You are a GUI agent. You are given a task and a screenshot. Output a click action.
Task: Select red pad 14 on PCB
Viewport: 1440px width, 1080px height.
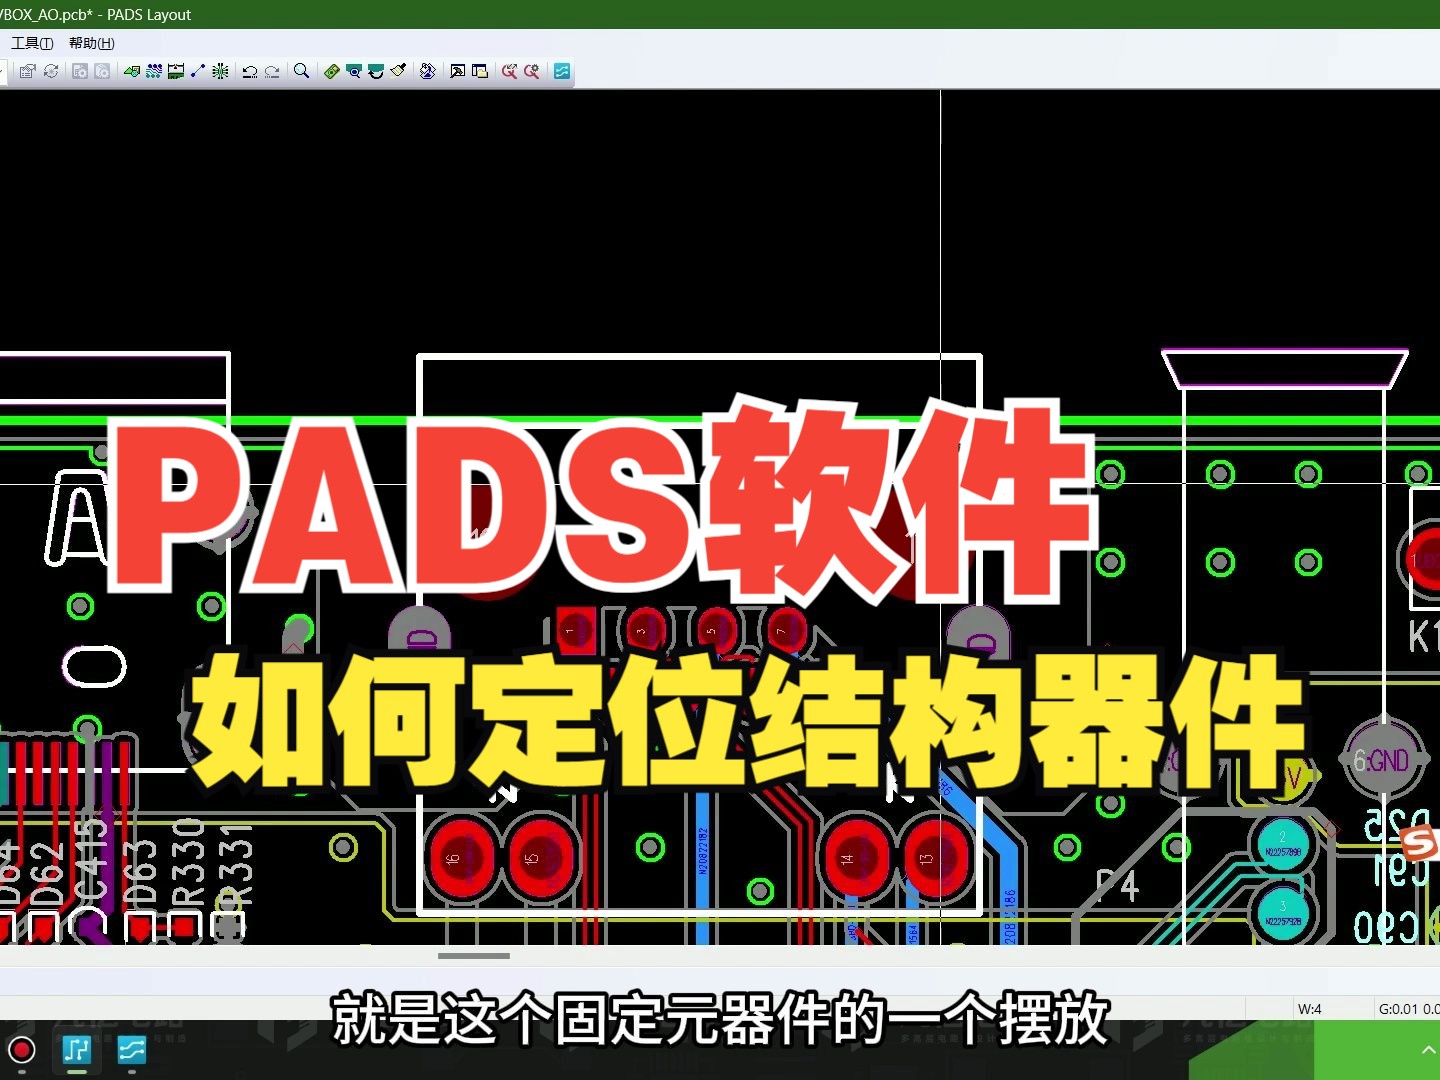(857, 858)
